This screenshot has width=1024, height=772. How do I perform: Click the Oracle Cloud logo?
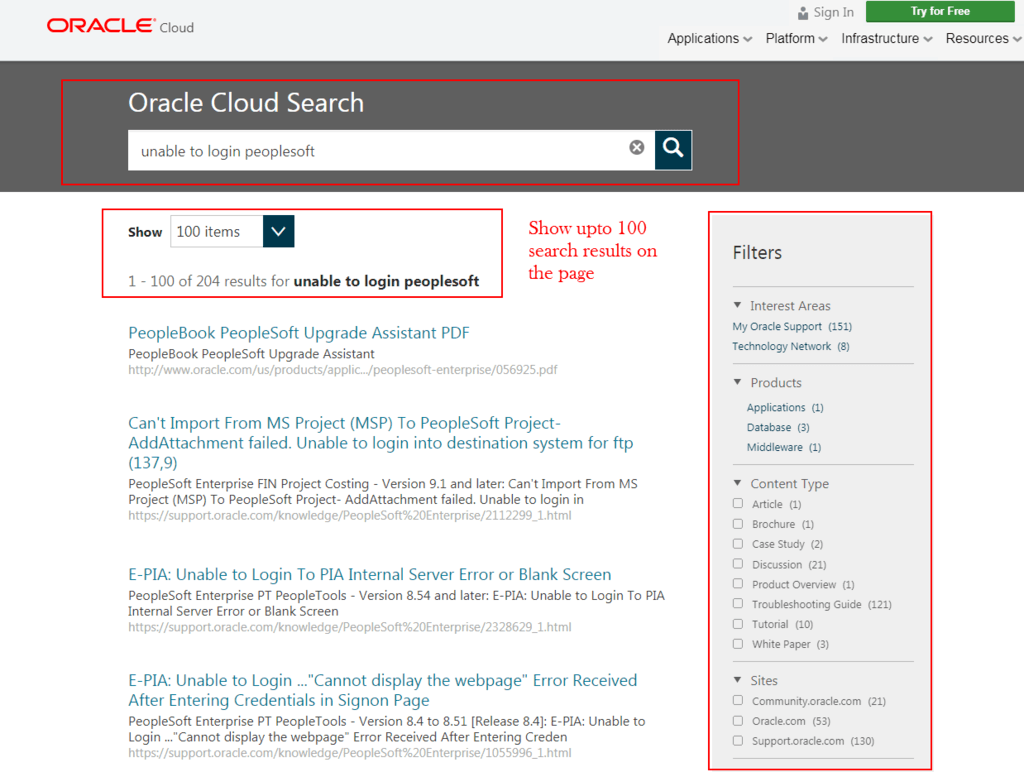coord(119,25)
